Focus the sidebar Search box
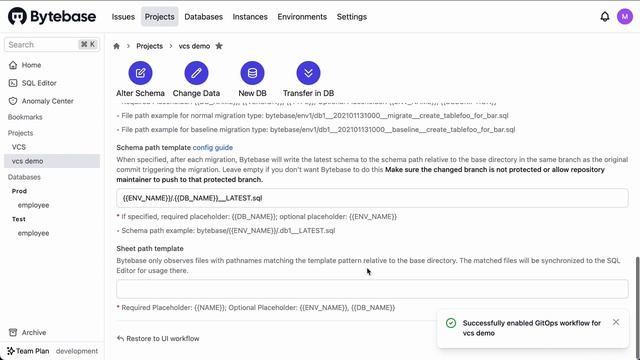This screenshot has width=640, height=360. pyautogui.click(x=52, y=44)
